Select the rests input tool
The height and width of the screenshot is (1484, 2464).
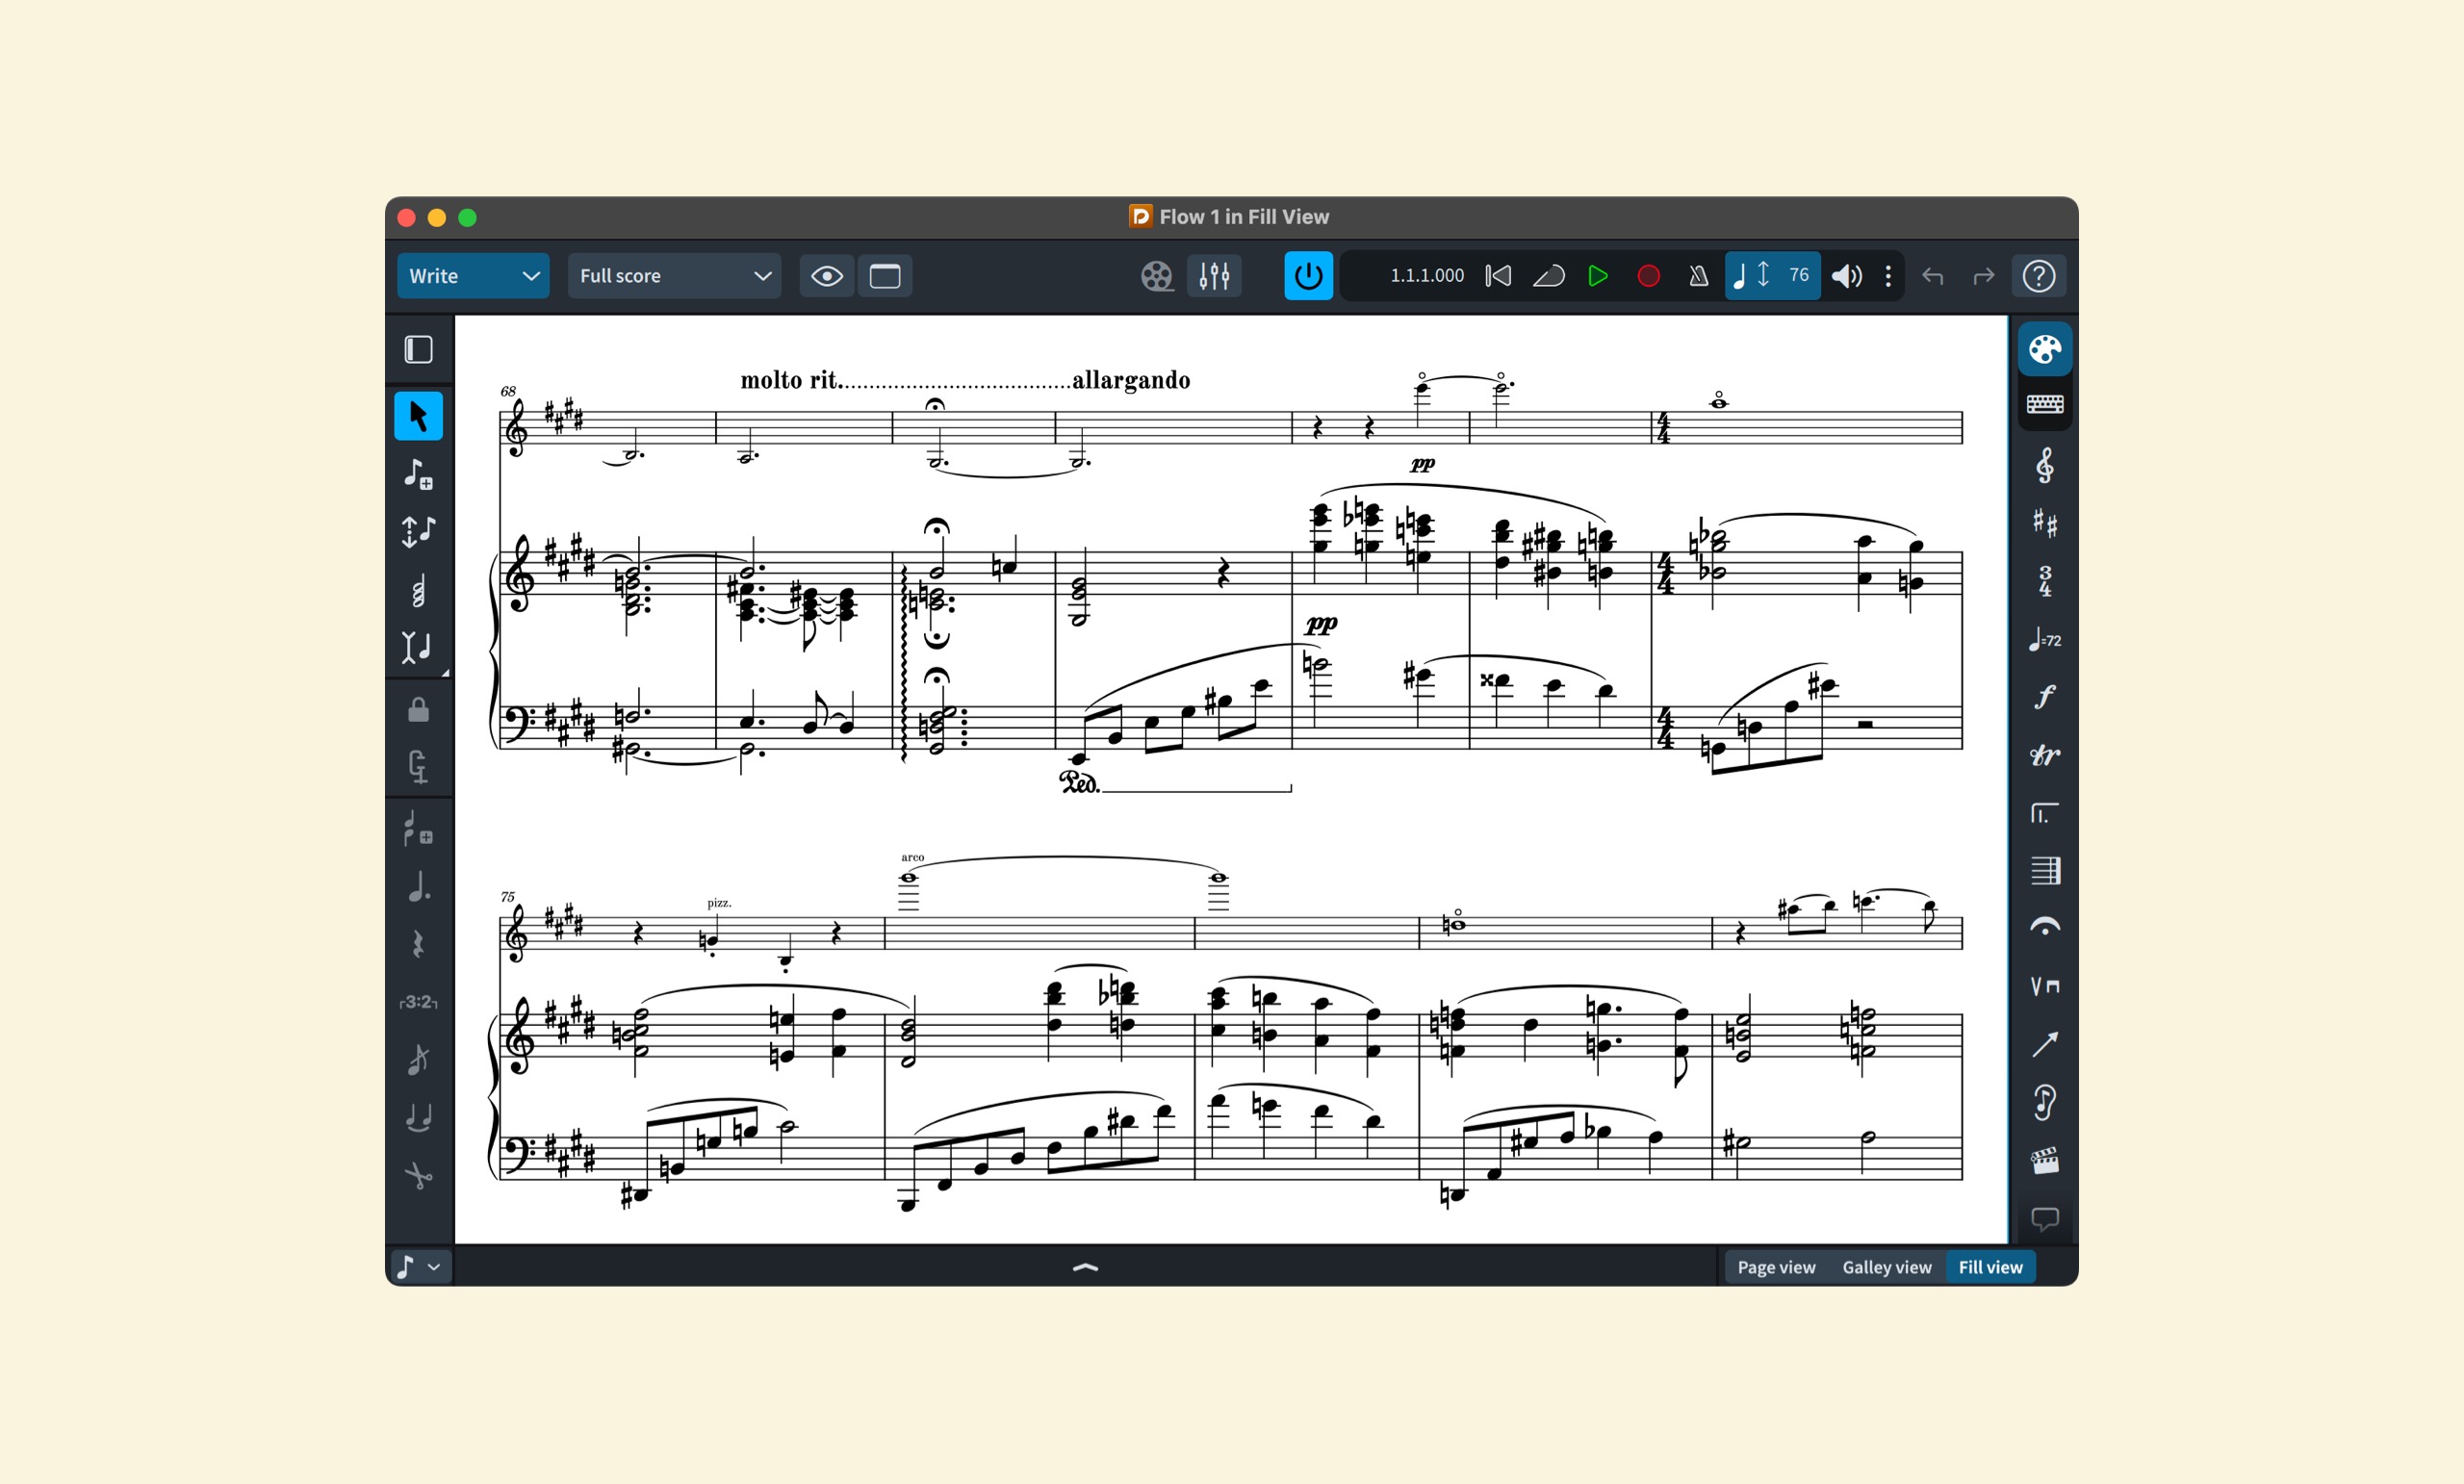click(x=418, y=944)
